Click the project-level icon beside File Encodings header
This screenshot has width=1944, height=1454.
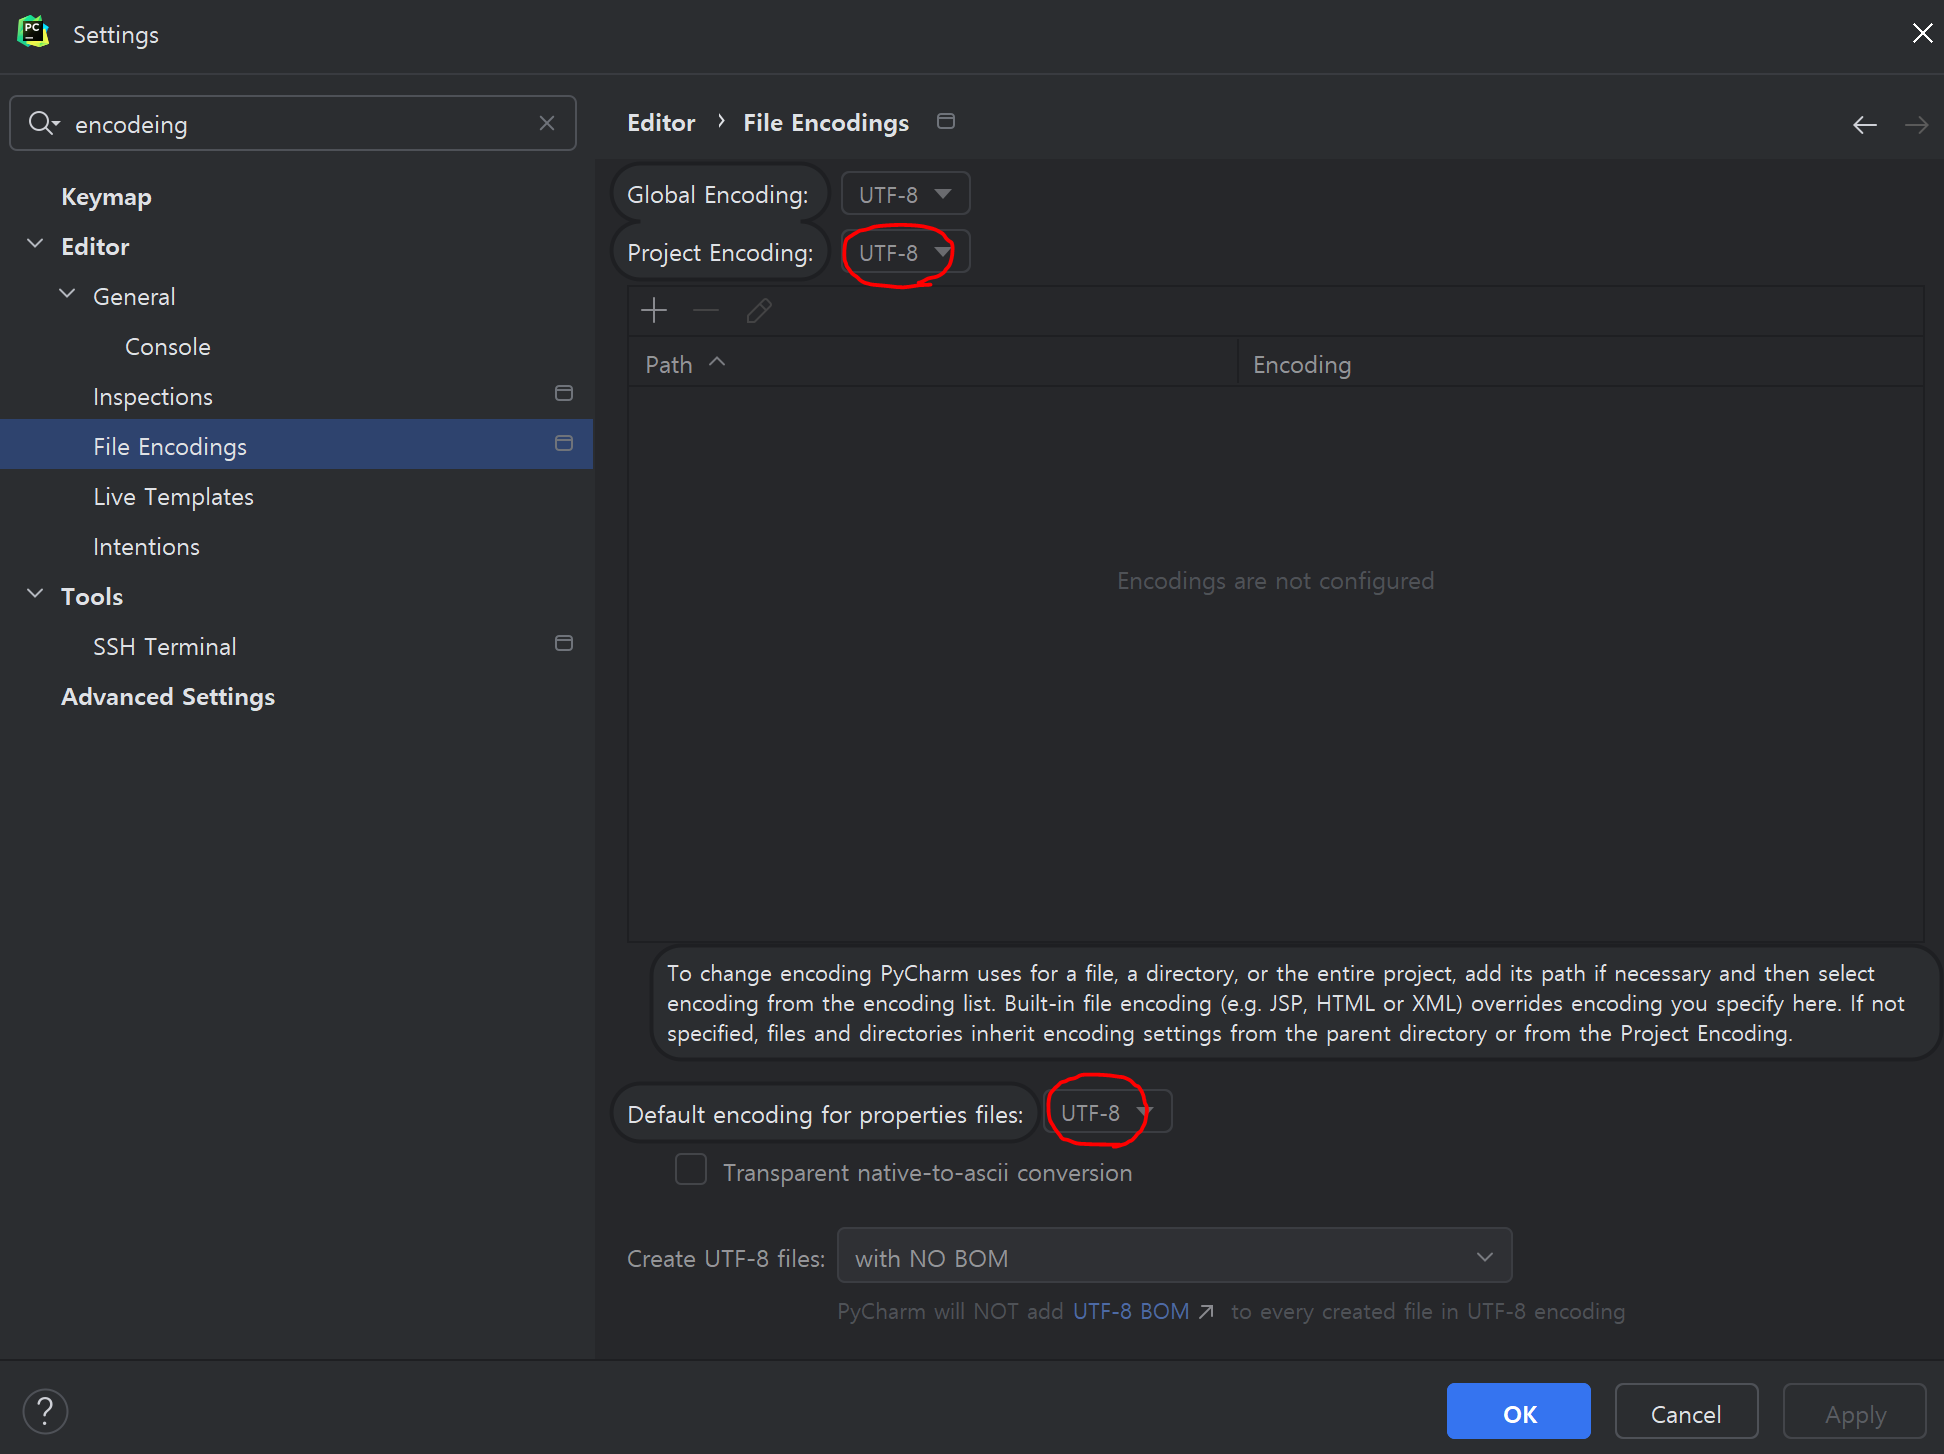click(x=946, y=122)
